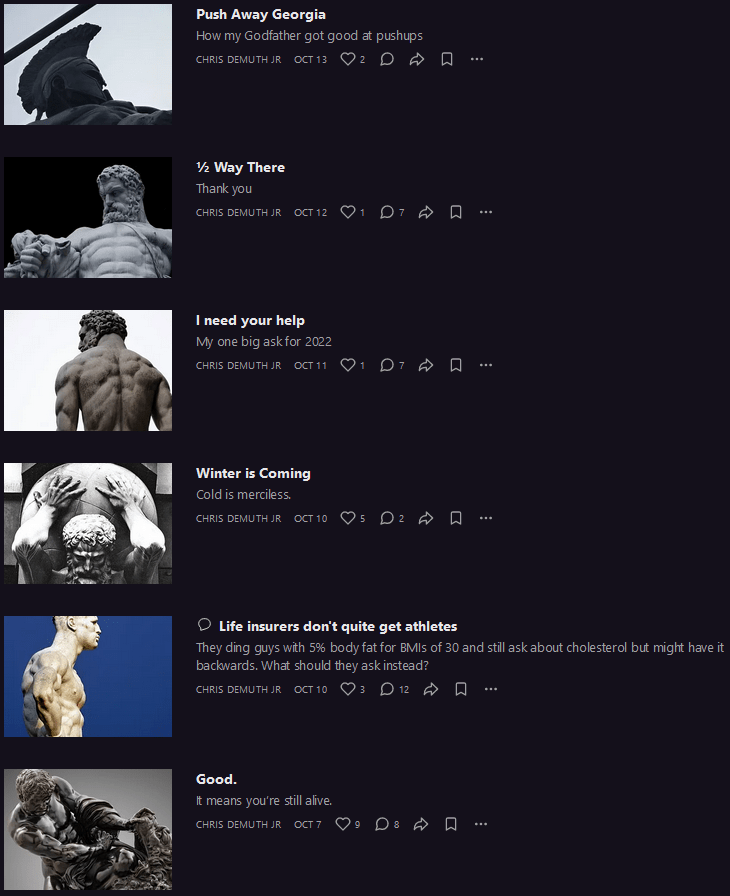The width and height of the screenshot is (730, 896).
Task: Open the Good. post title
Action: [x=216, y=779]
